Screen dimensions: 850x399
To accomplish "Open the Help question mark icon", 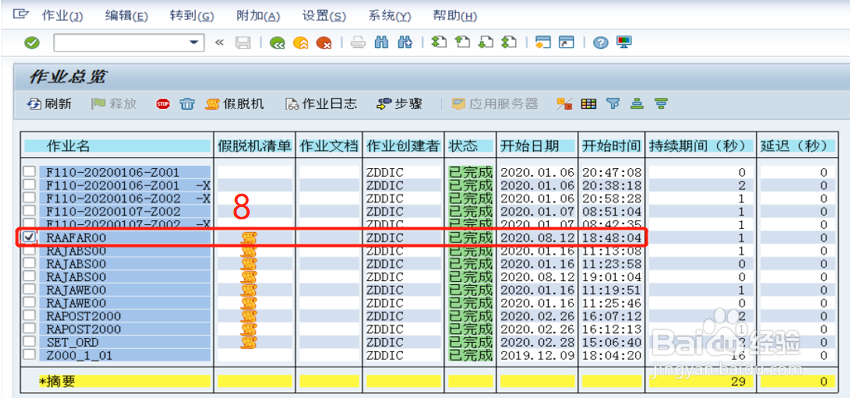I will 600,43.
